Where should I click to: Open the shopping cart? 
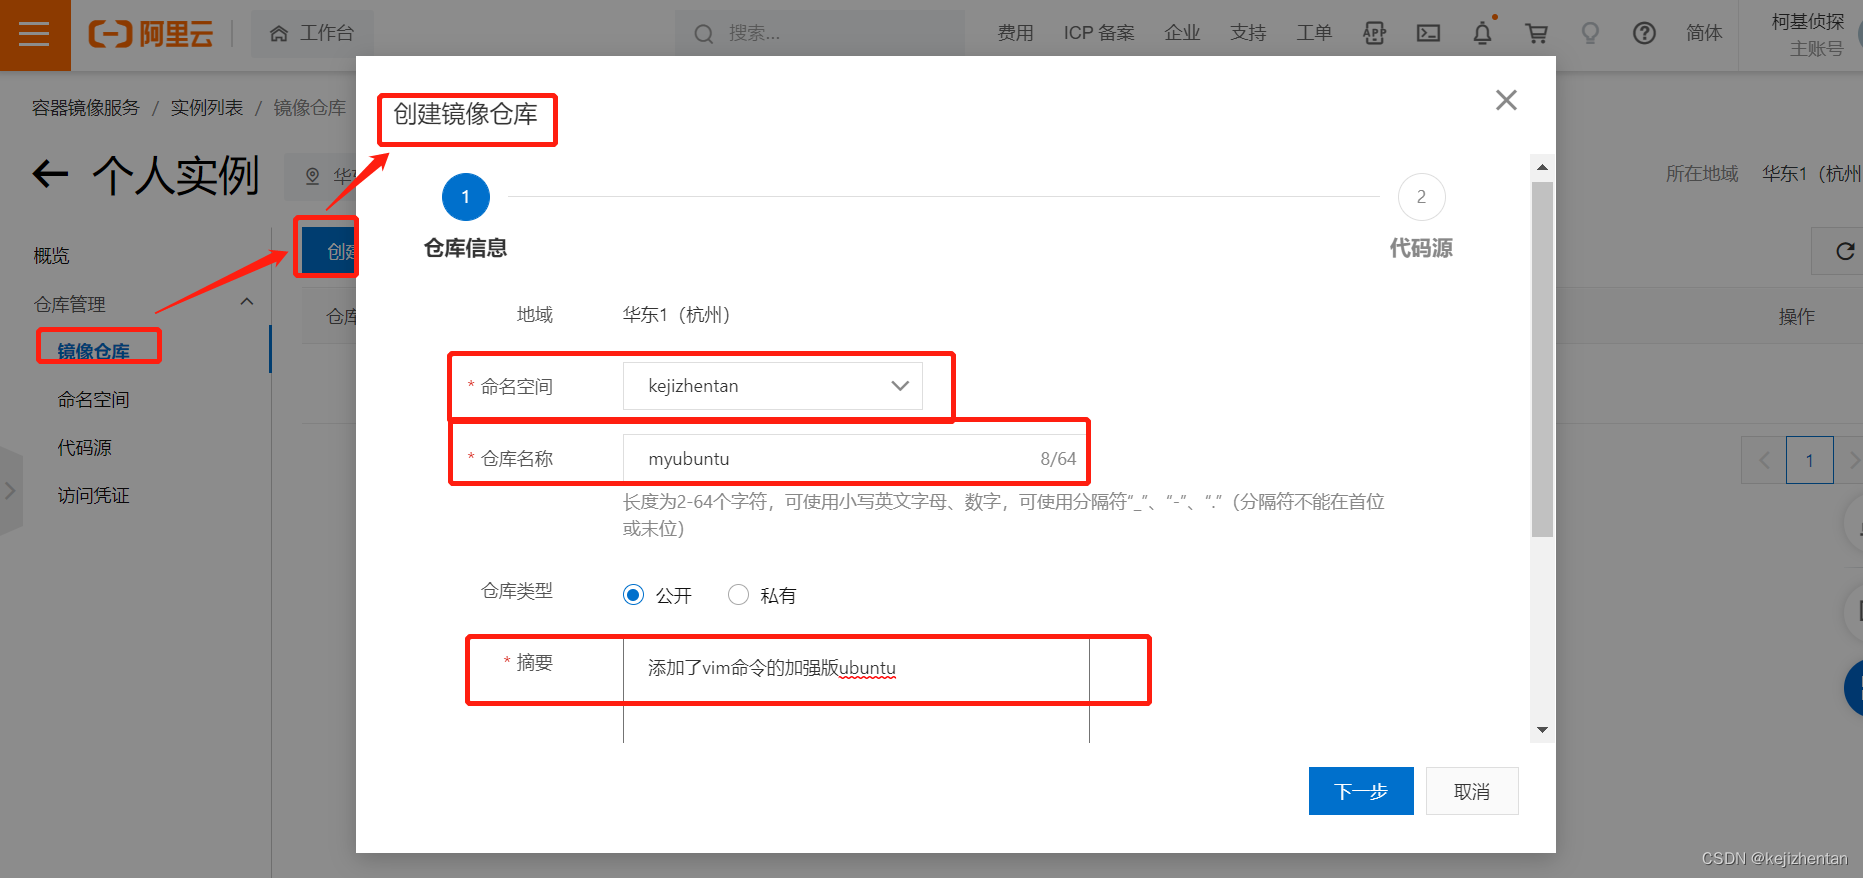(1537, 34)
